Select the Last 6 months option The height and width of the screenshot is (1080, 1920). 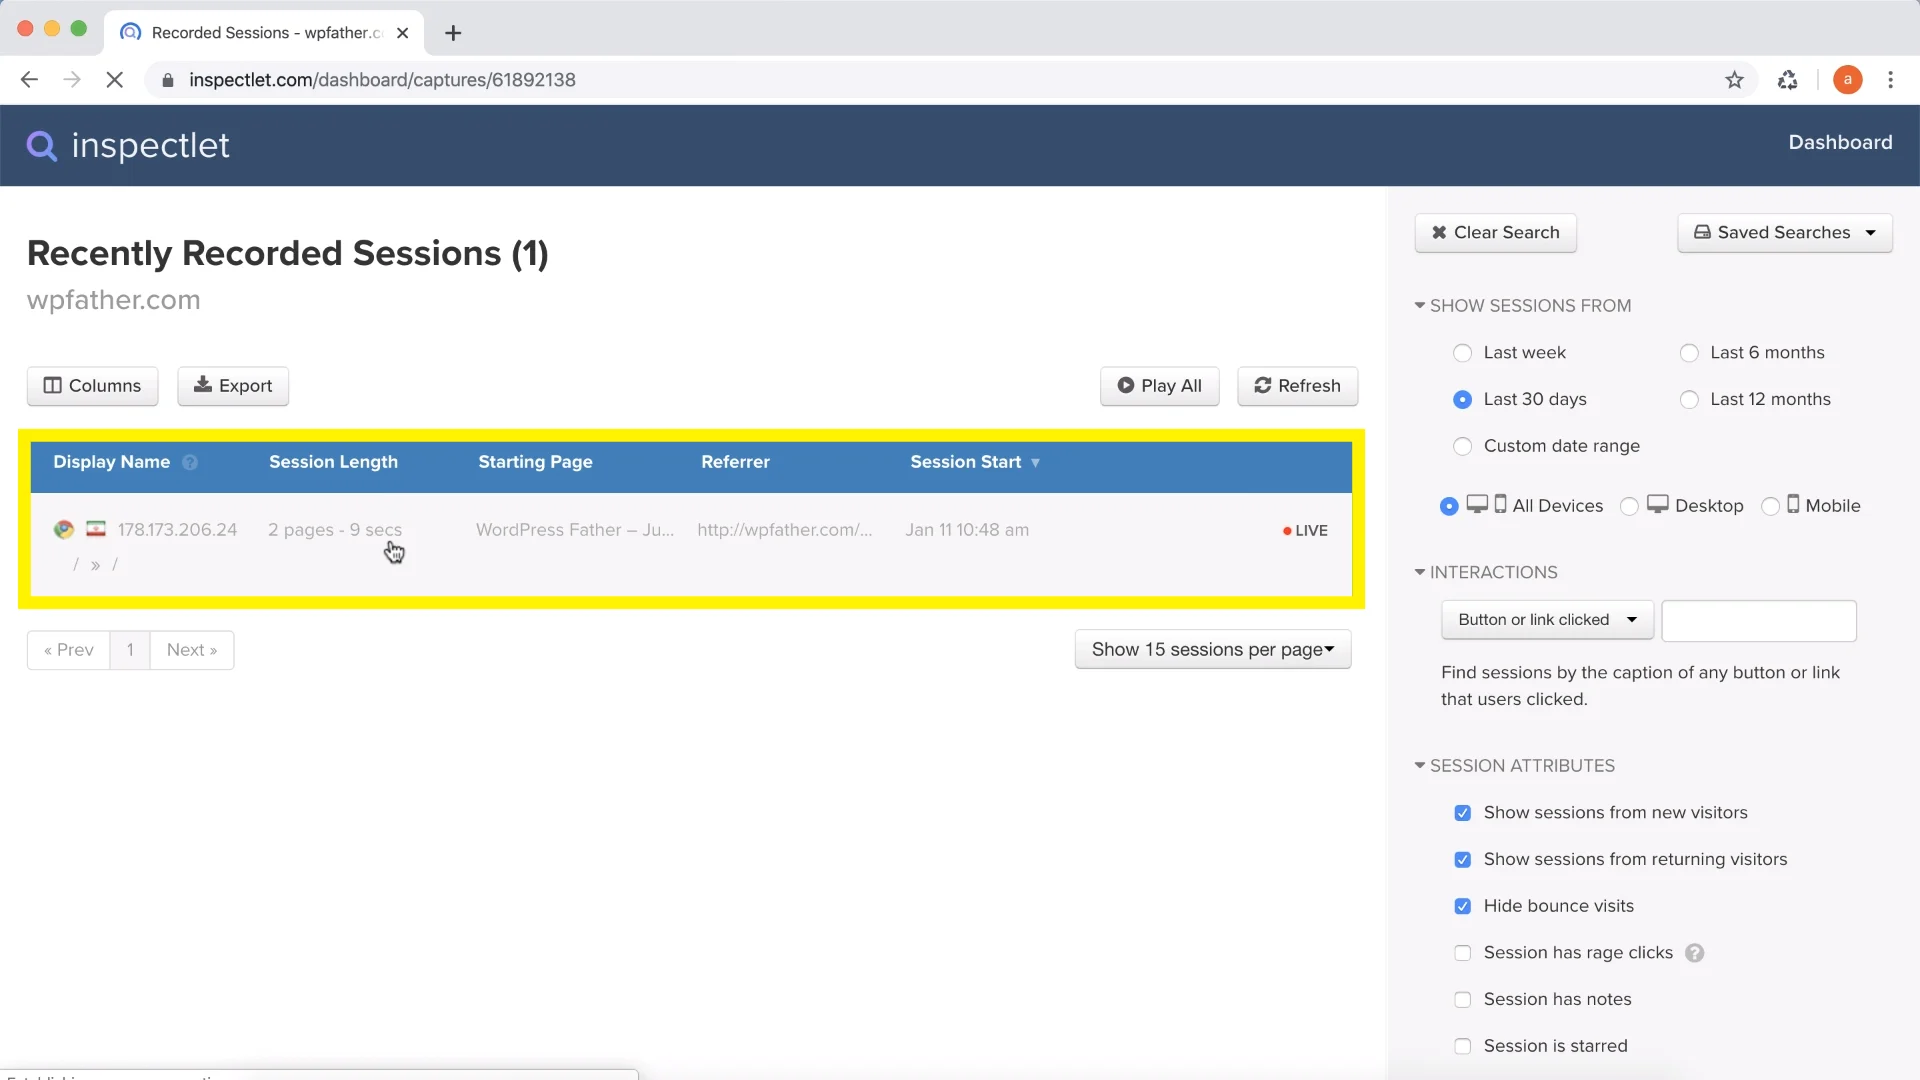1689,353
